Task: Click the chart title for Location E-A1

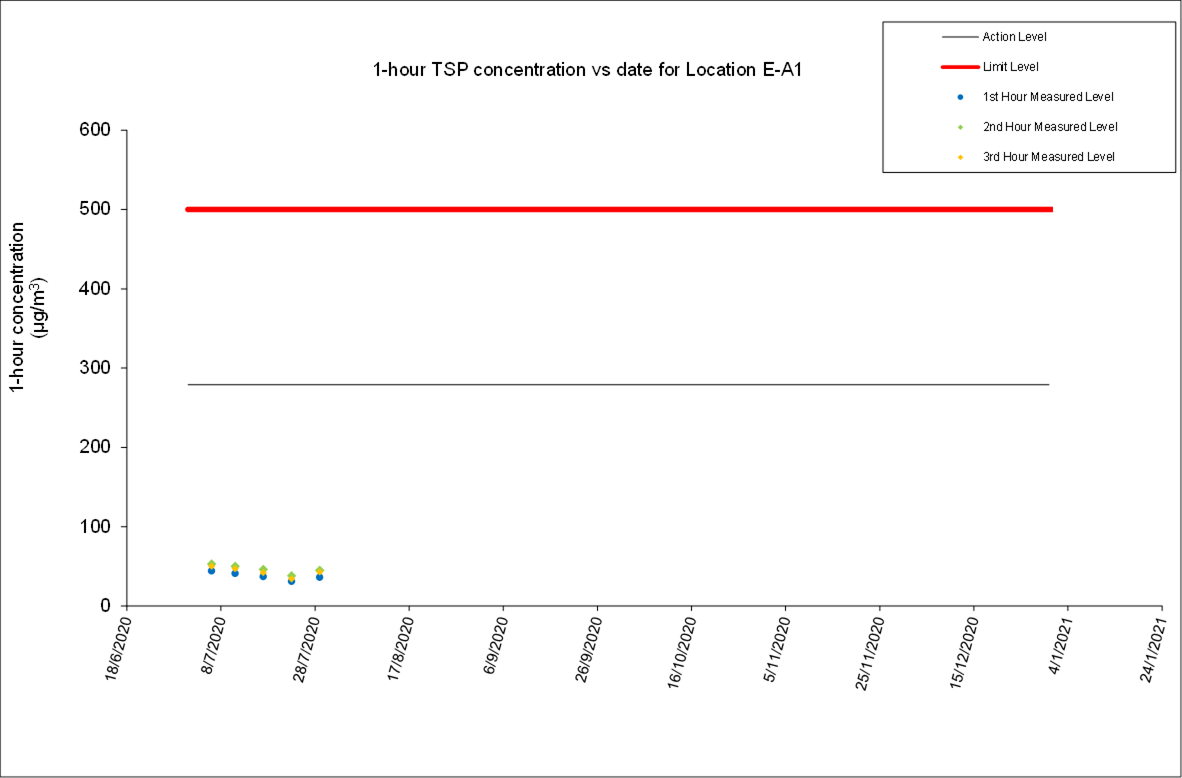Action: point(587,70)
